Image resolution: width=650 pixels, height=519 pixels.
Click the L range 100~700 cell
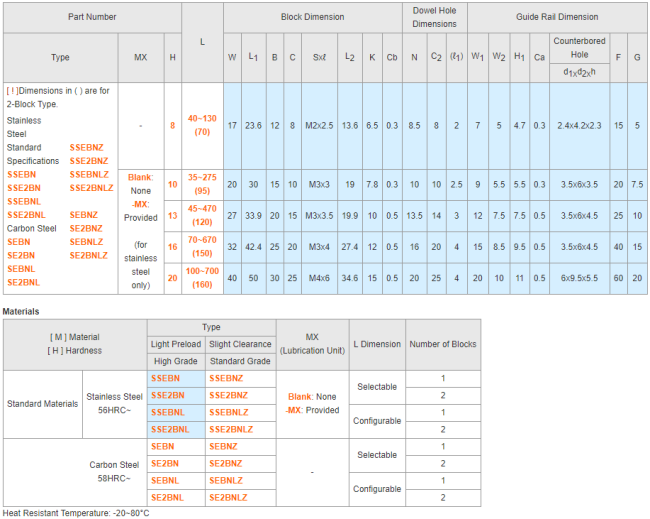pyautogui.click(x=202, y=277)
